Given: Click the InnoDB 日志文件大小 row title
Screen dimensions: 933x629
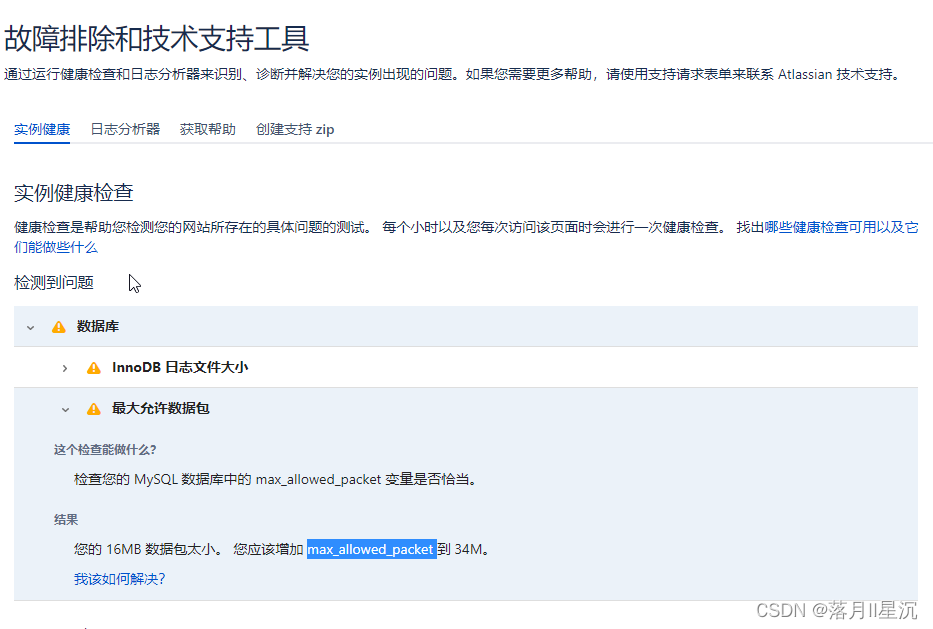Looking at the screenshot, I should [x=180, y=367].
